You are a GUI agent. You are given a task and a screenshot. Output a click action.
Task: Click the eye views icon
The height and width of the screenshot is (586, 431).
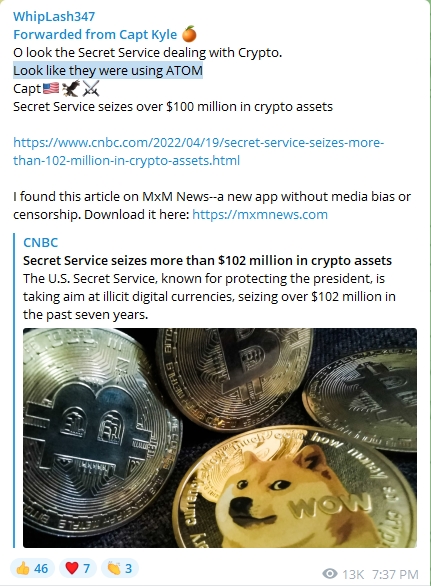coord(330,574)
